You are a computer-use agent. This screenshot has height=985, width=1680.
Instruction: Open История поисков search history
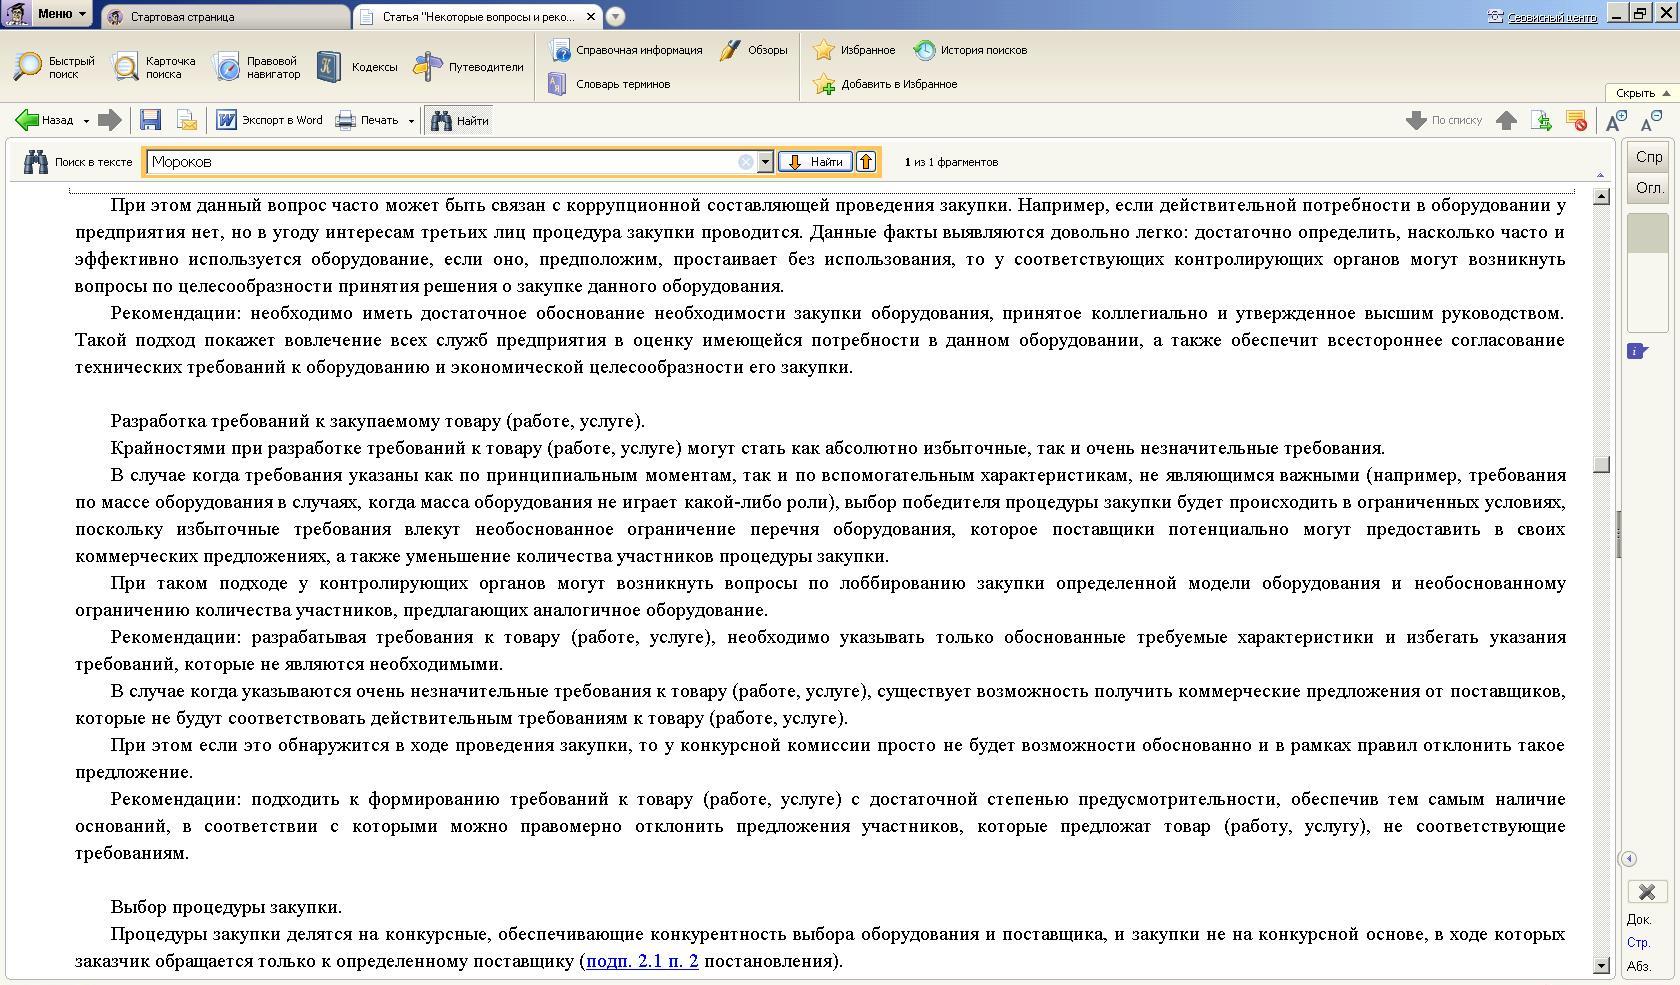(970, 50)
